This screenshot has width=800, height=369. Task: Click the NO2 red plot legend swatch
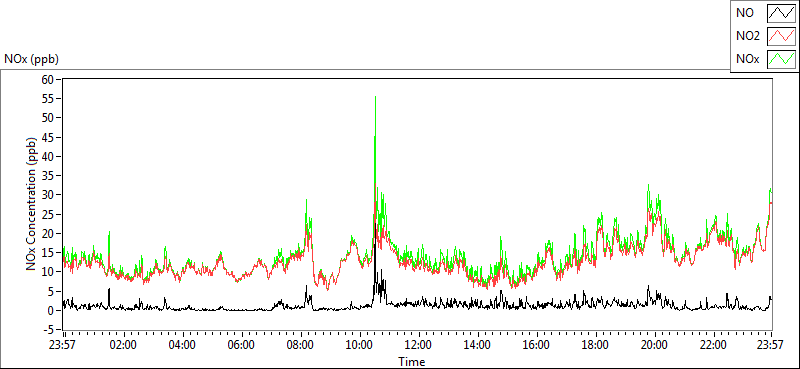pos(781,36)
